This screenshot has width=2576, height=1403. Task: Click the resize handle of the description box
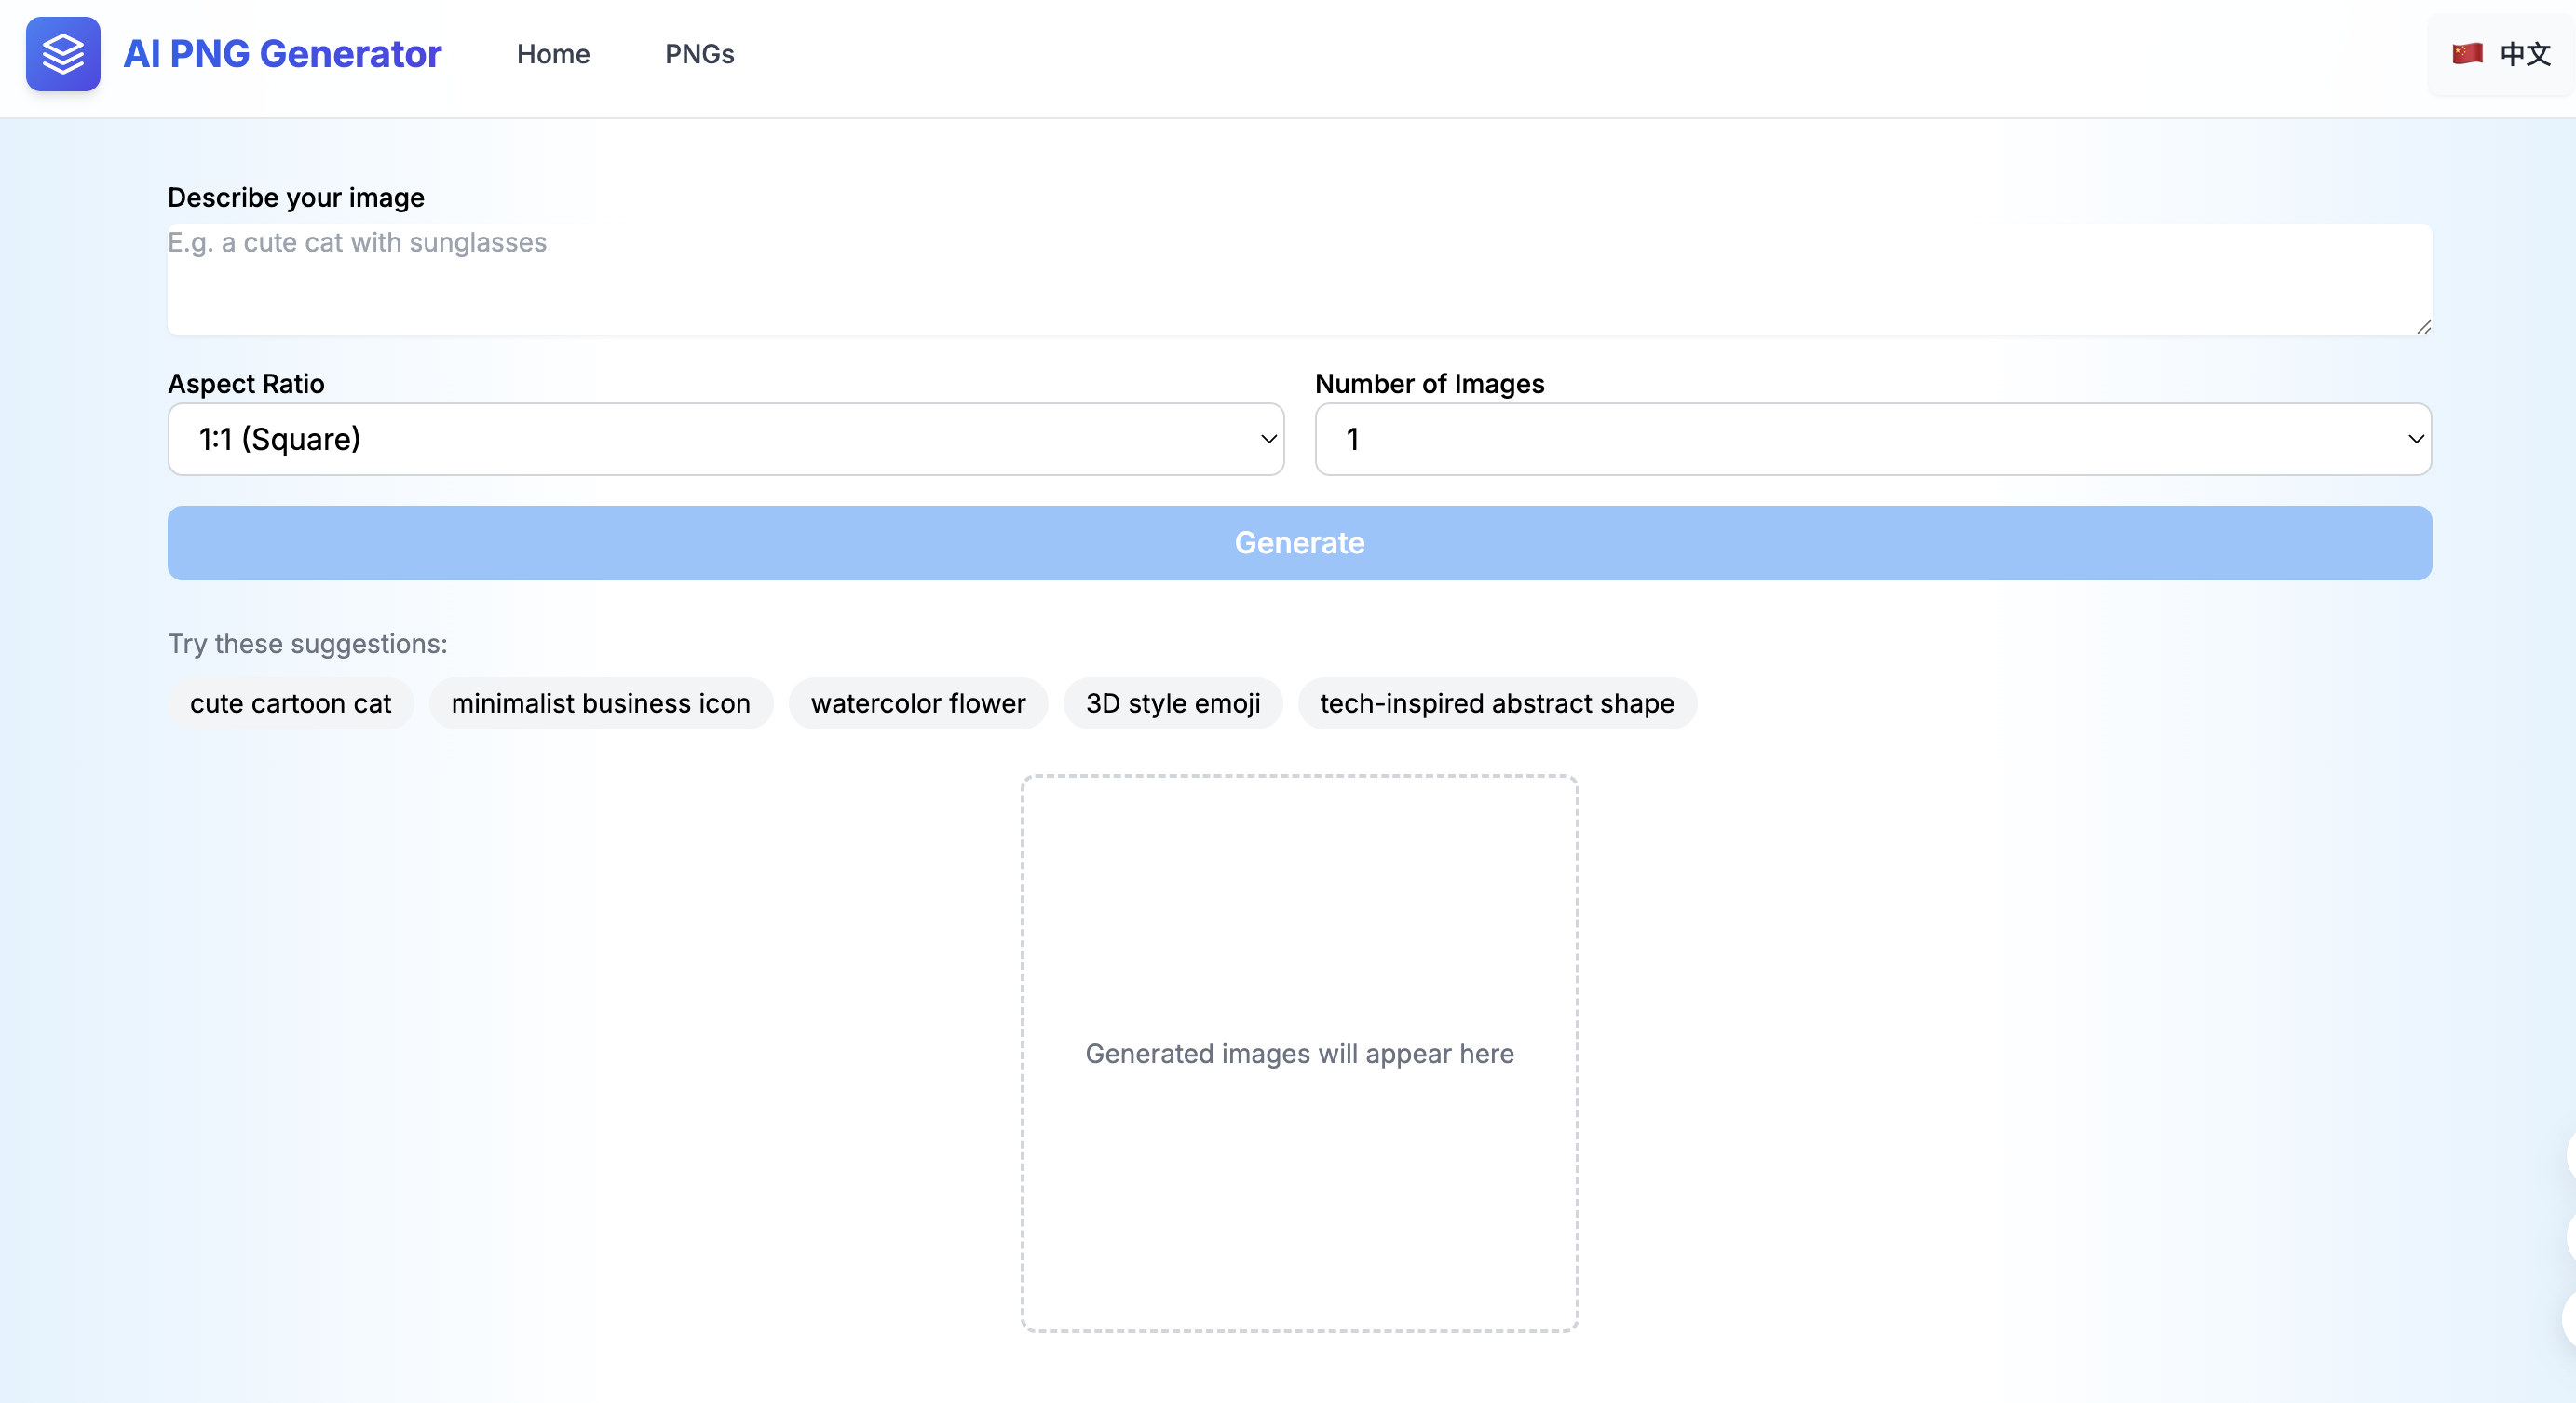2424,326
